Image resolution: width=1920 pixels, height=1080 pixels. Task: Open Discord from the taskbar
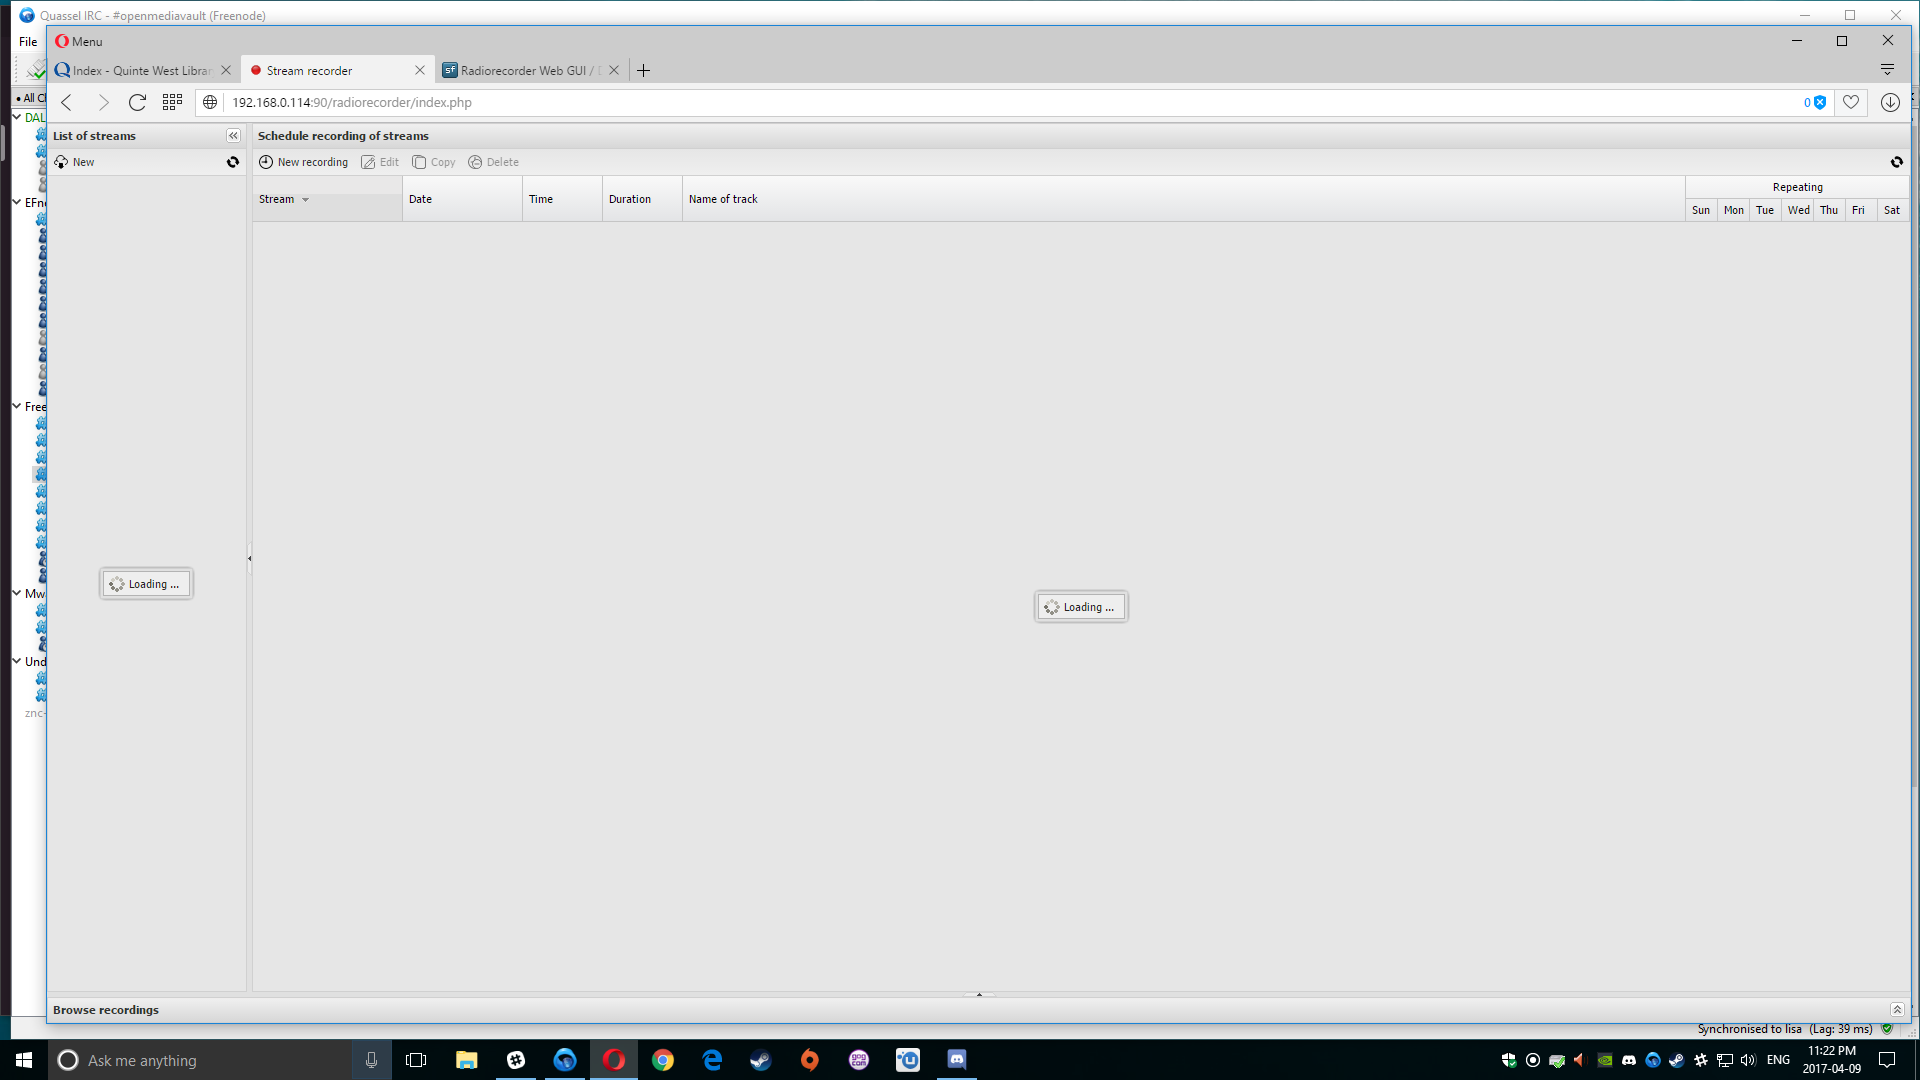pos(957,1060)
